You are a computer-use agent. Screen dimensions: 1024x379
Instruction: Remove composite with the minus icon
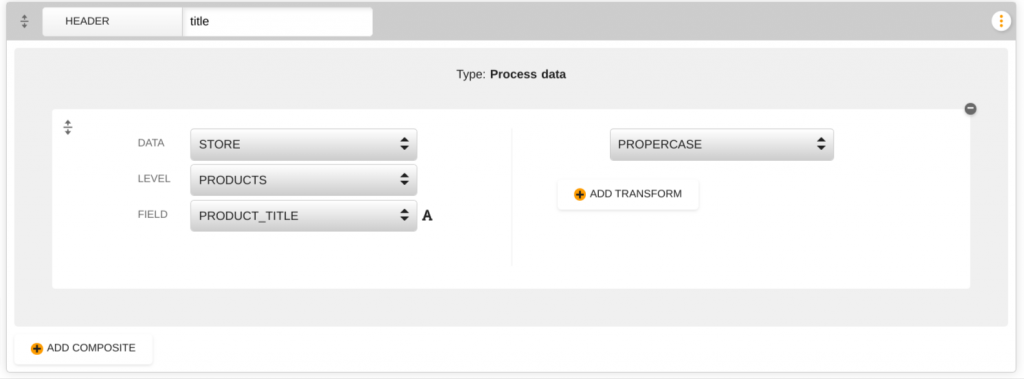click(x=970, y=108)
